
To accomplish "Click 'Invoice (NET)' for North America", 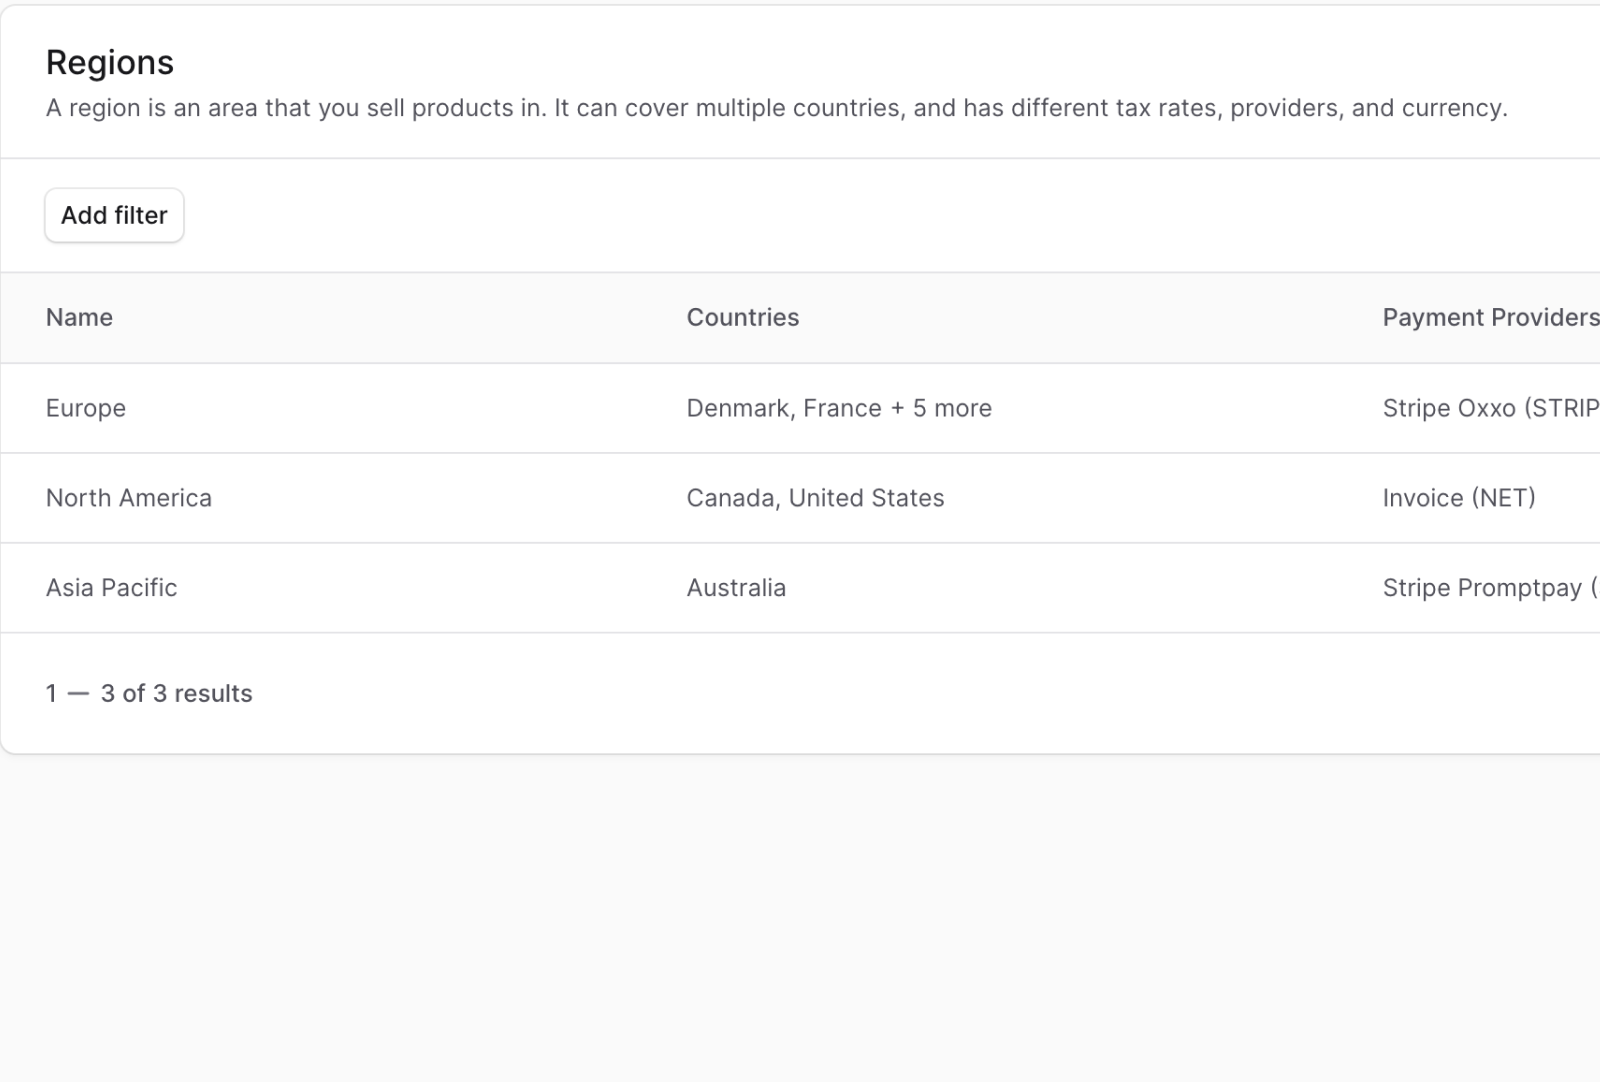I will coord(1458,497).
